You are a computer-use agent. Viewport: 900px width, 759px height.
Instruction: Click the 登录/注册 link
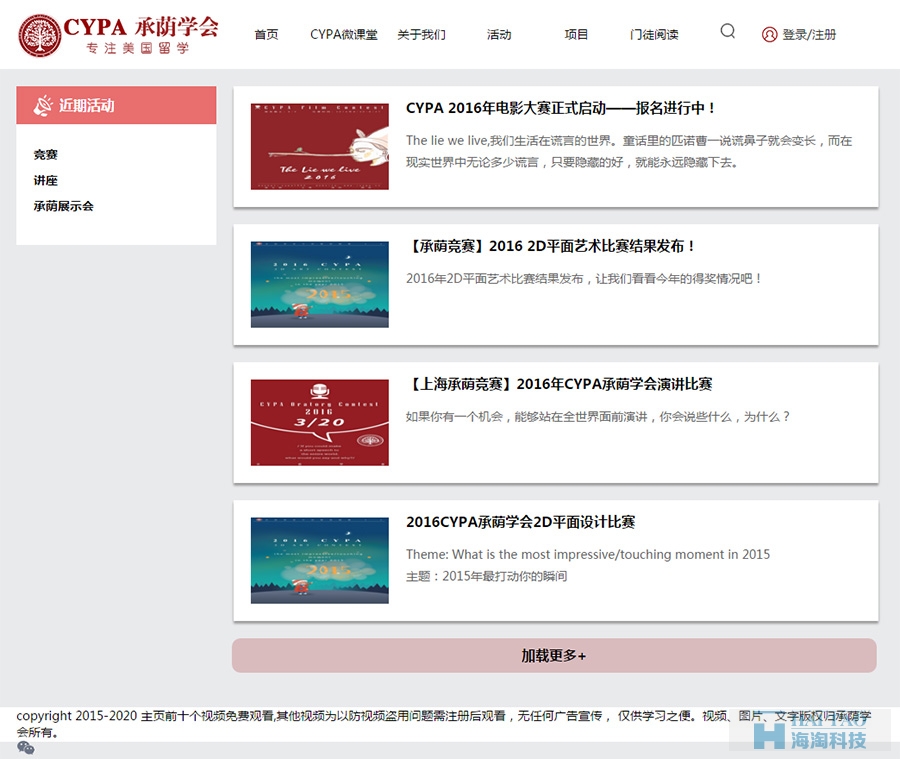point(809,34)
